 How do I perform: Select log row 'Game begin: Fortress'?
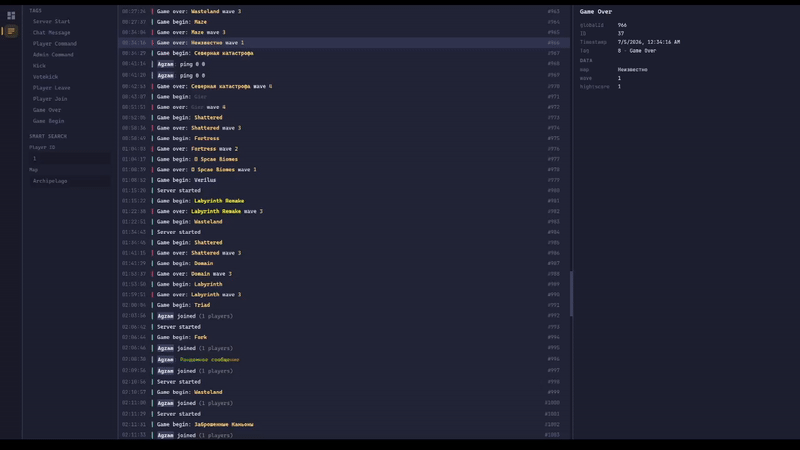pyautogui.click(x=344, y=138)
